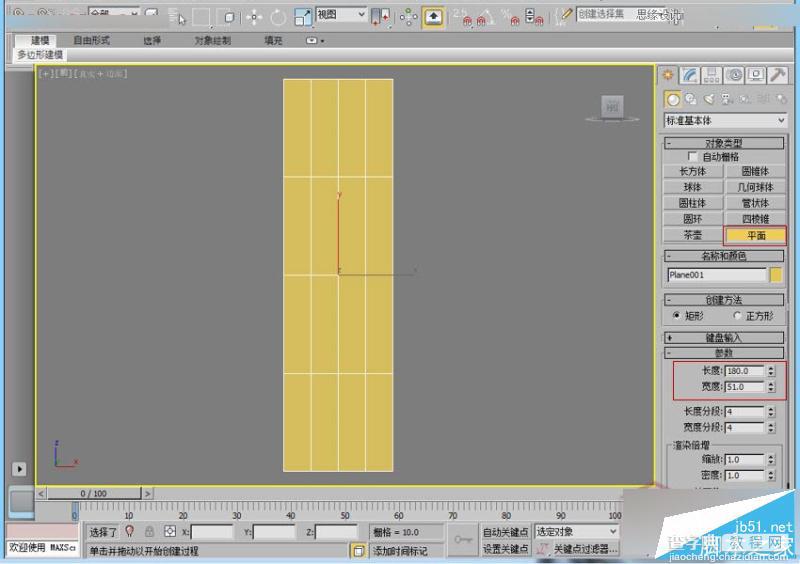This screenshot has height=564, width=800.
Task: Click the Plane001 name field
Action: pos(716,275)
